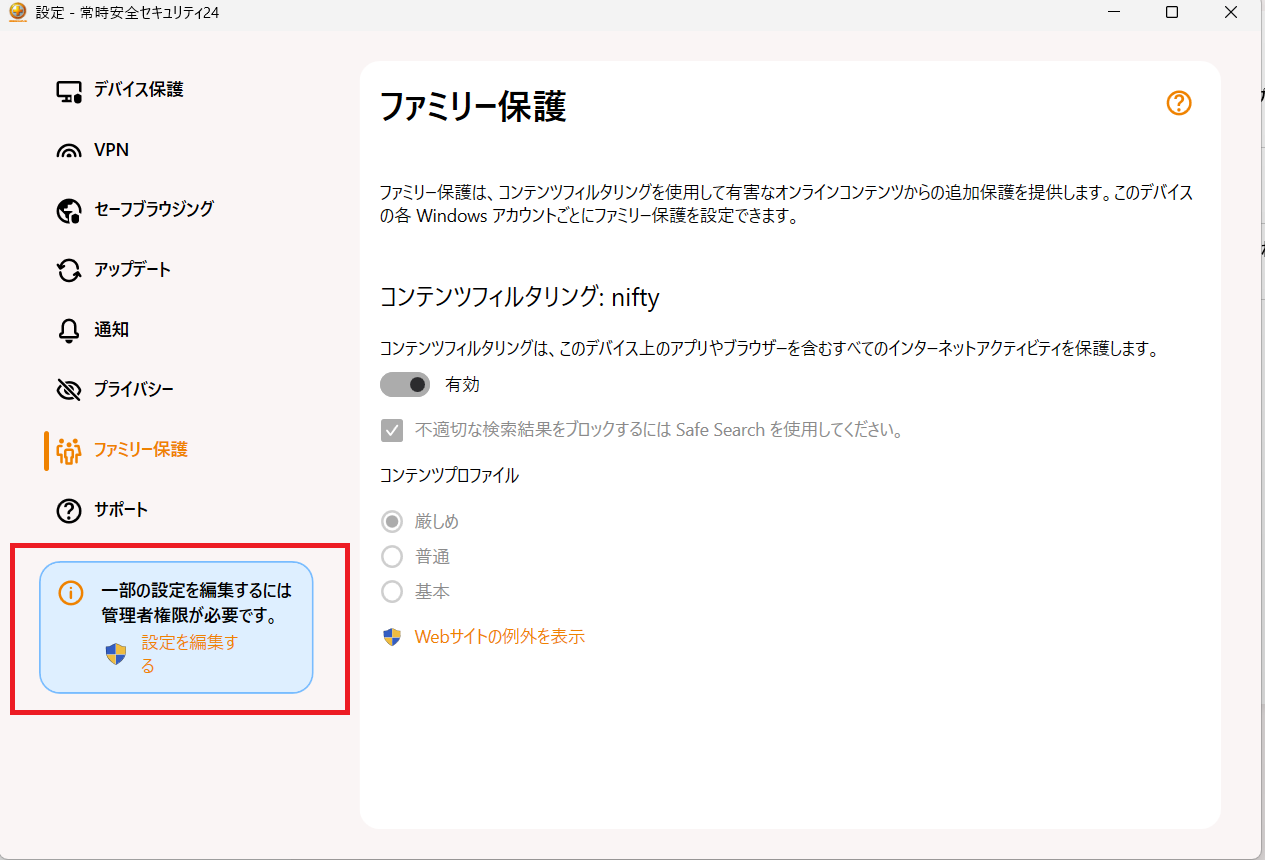Viewport: 1265px width, 860px height.
Task: Click the orange help icon top right
Action: pyautogui.click(x=1178, y=103)
